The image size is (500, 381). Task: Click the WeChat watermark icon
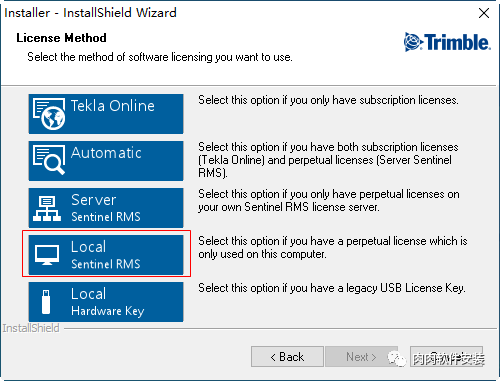click(x=397, y=358)
